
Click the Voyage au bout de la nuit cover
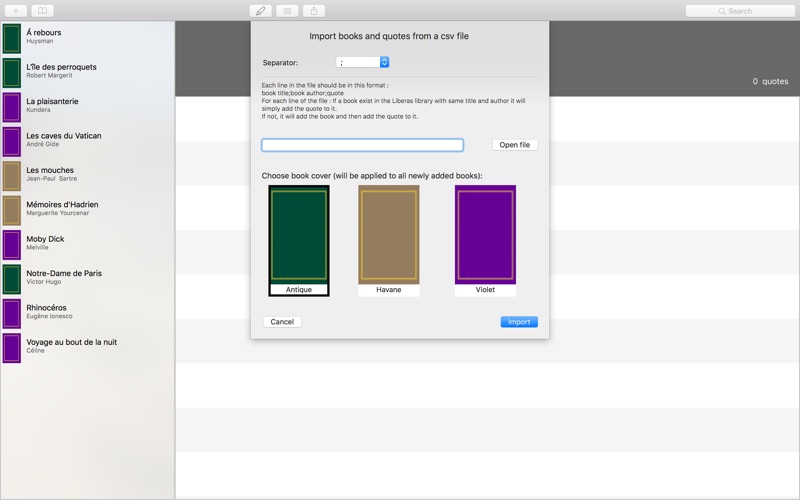click(x=12, y=348)
